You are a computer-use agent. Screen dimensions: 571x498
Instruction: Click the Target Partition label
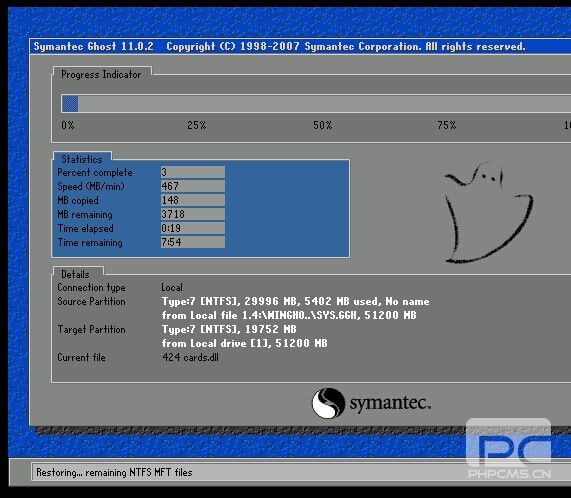coord(91,329)
